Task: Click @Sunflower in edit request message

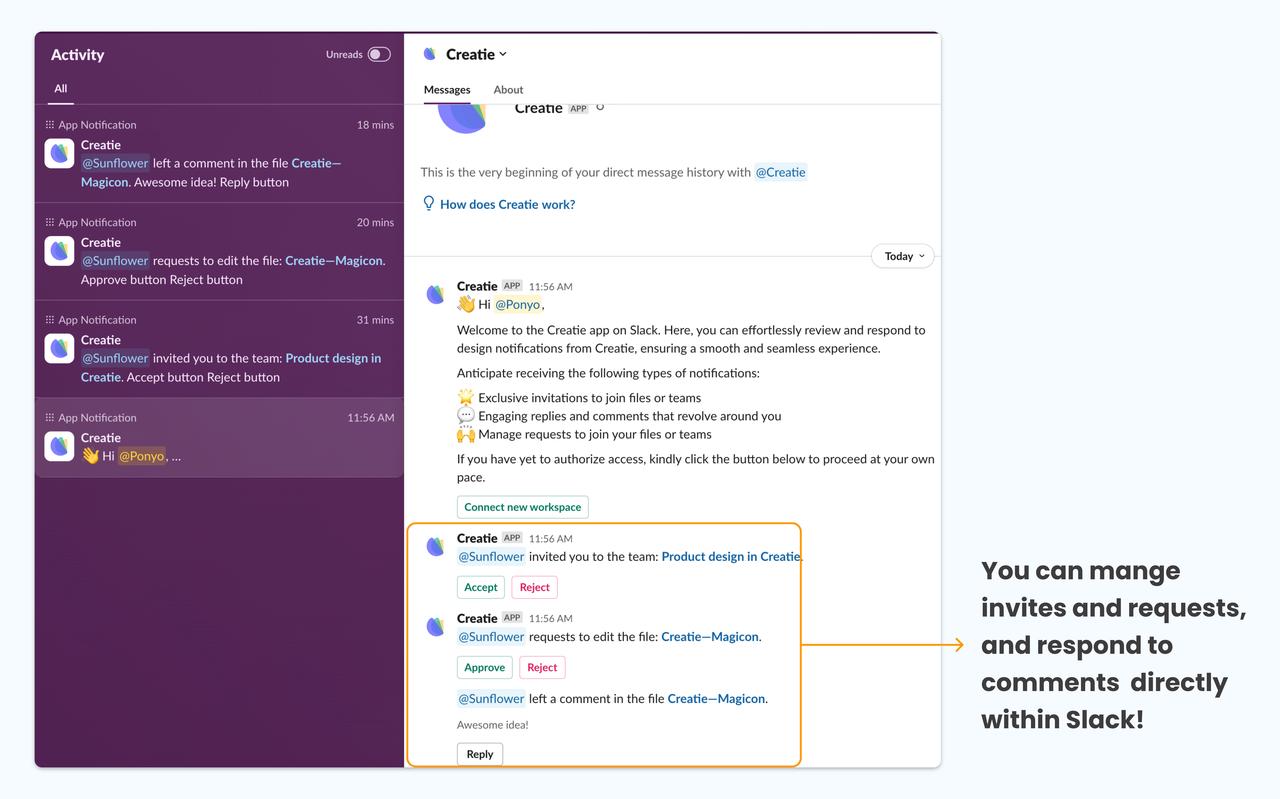Action: (491, 636)
